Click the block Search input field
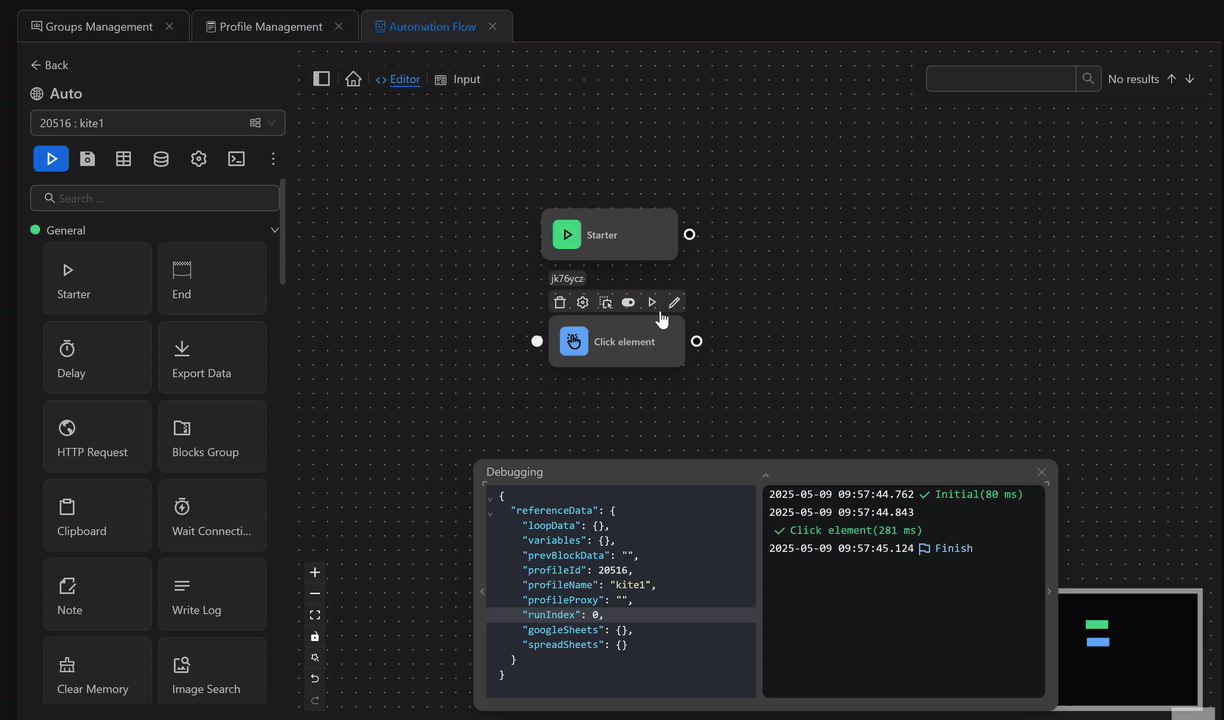Screen dimensions: 1224x720 [x=155, y=198]
